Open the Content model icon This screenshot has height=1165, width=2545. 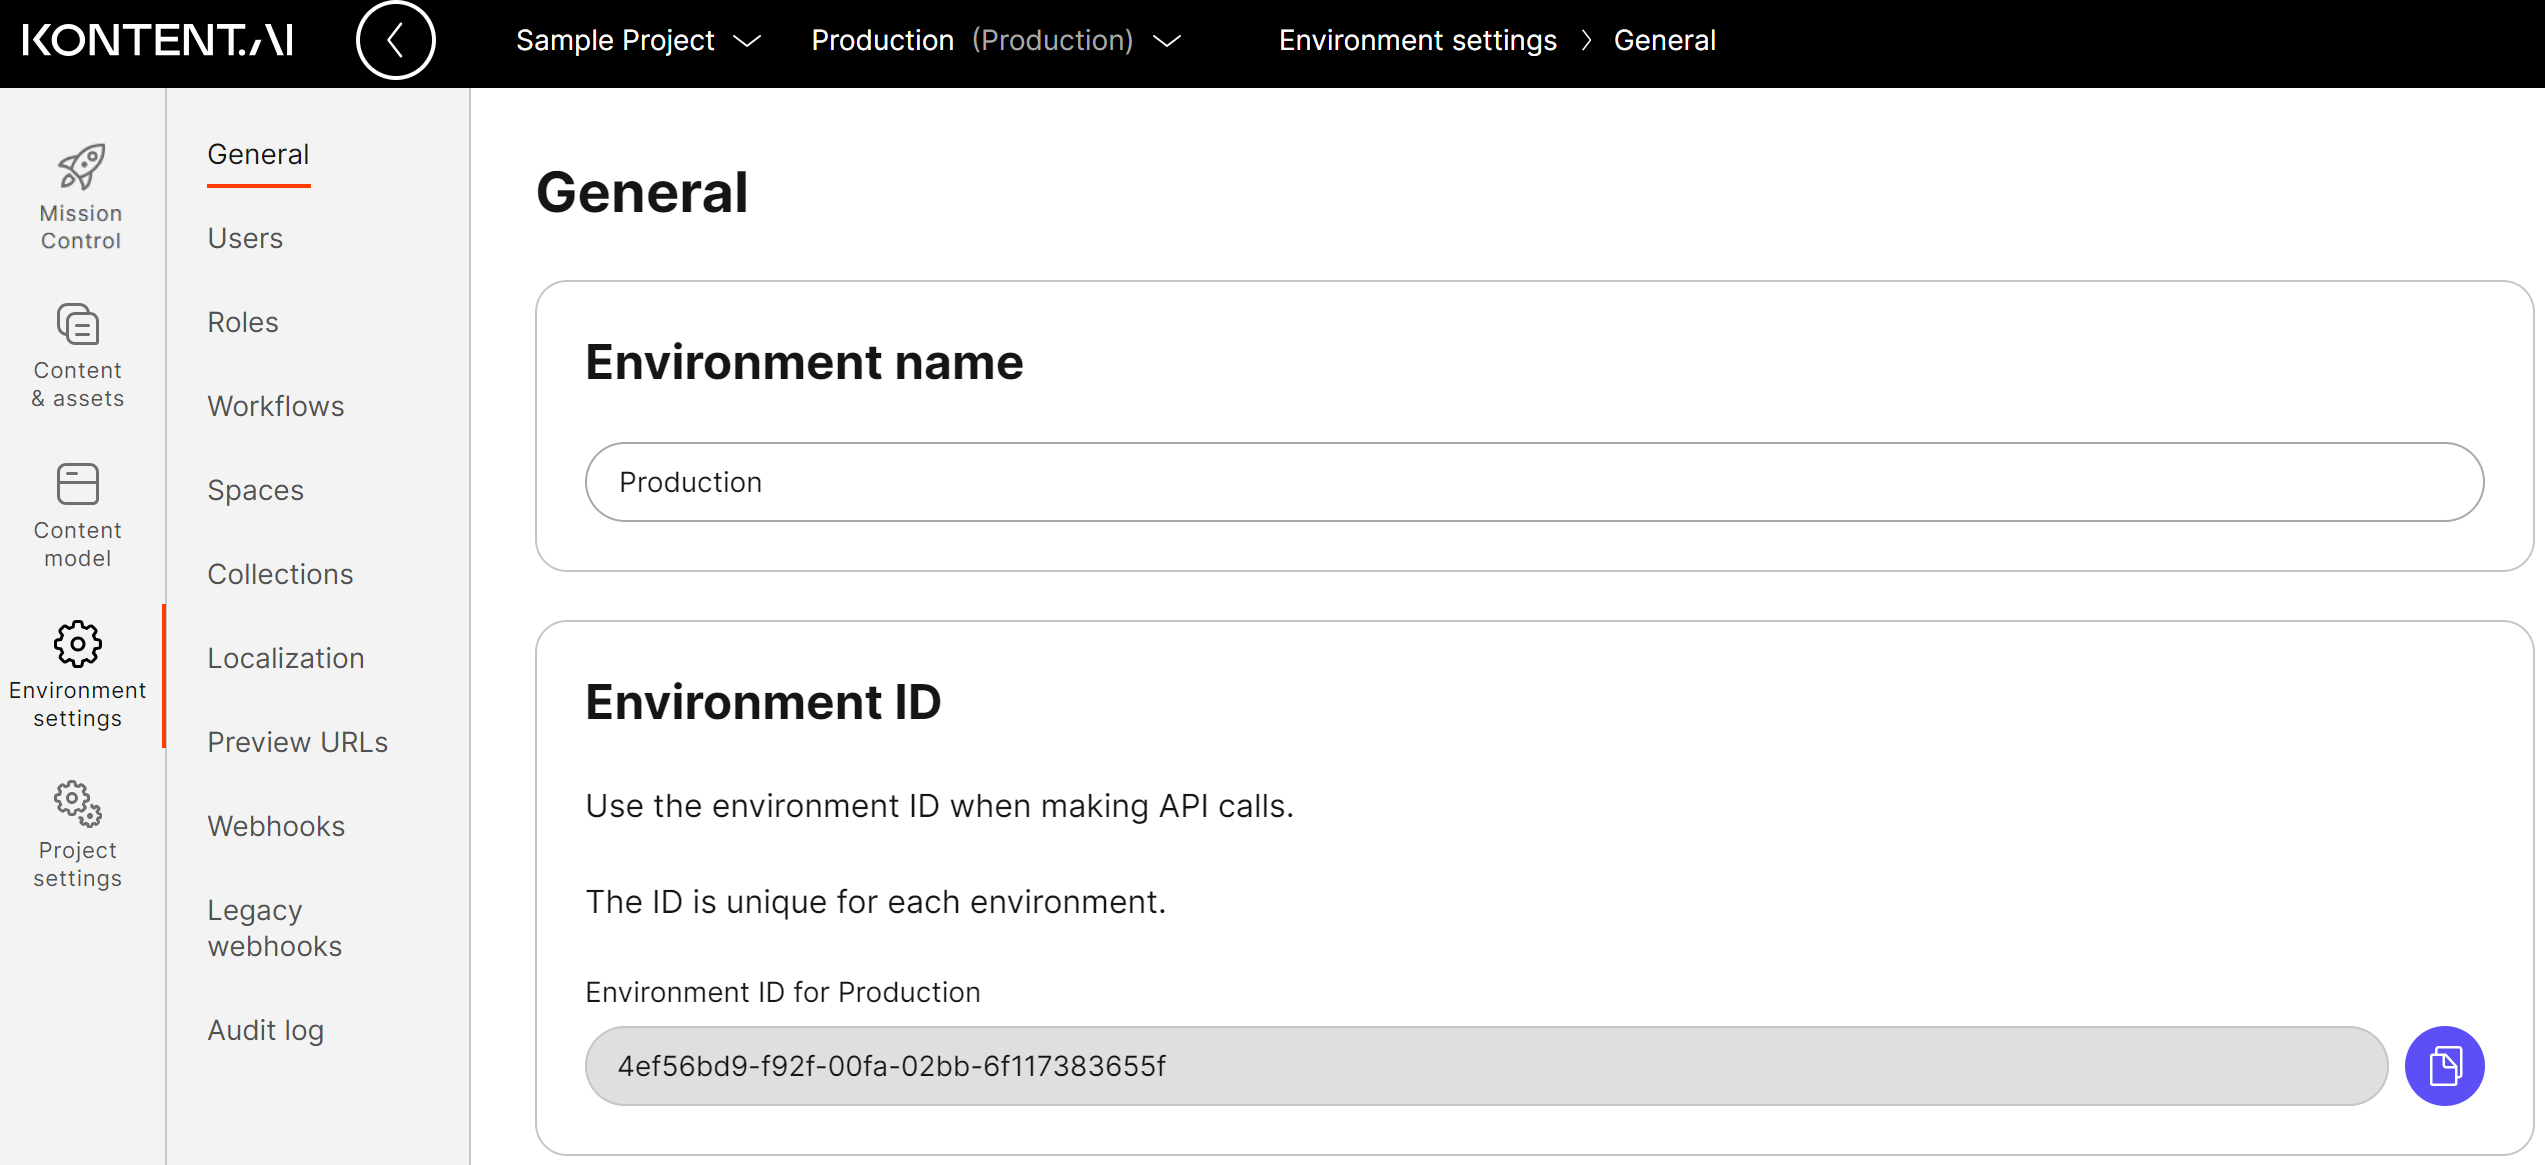tap(78, 485)
